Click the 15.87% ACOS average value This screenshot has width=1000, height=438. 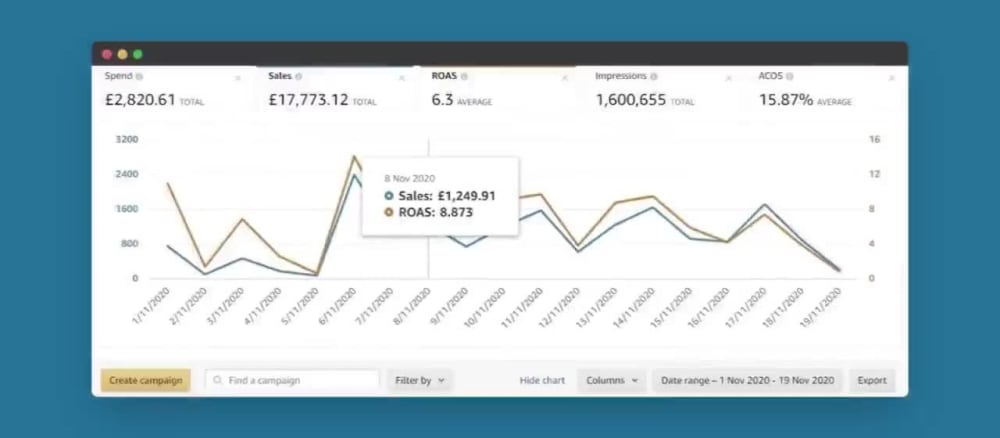coord(786,100)
